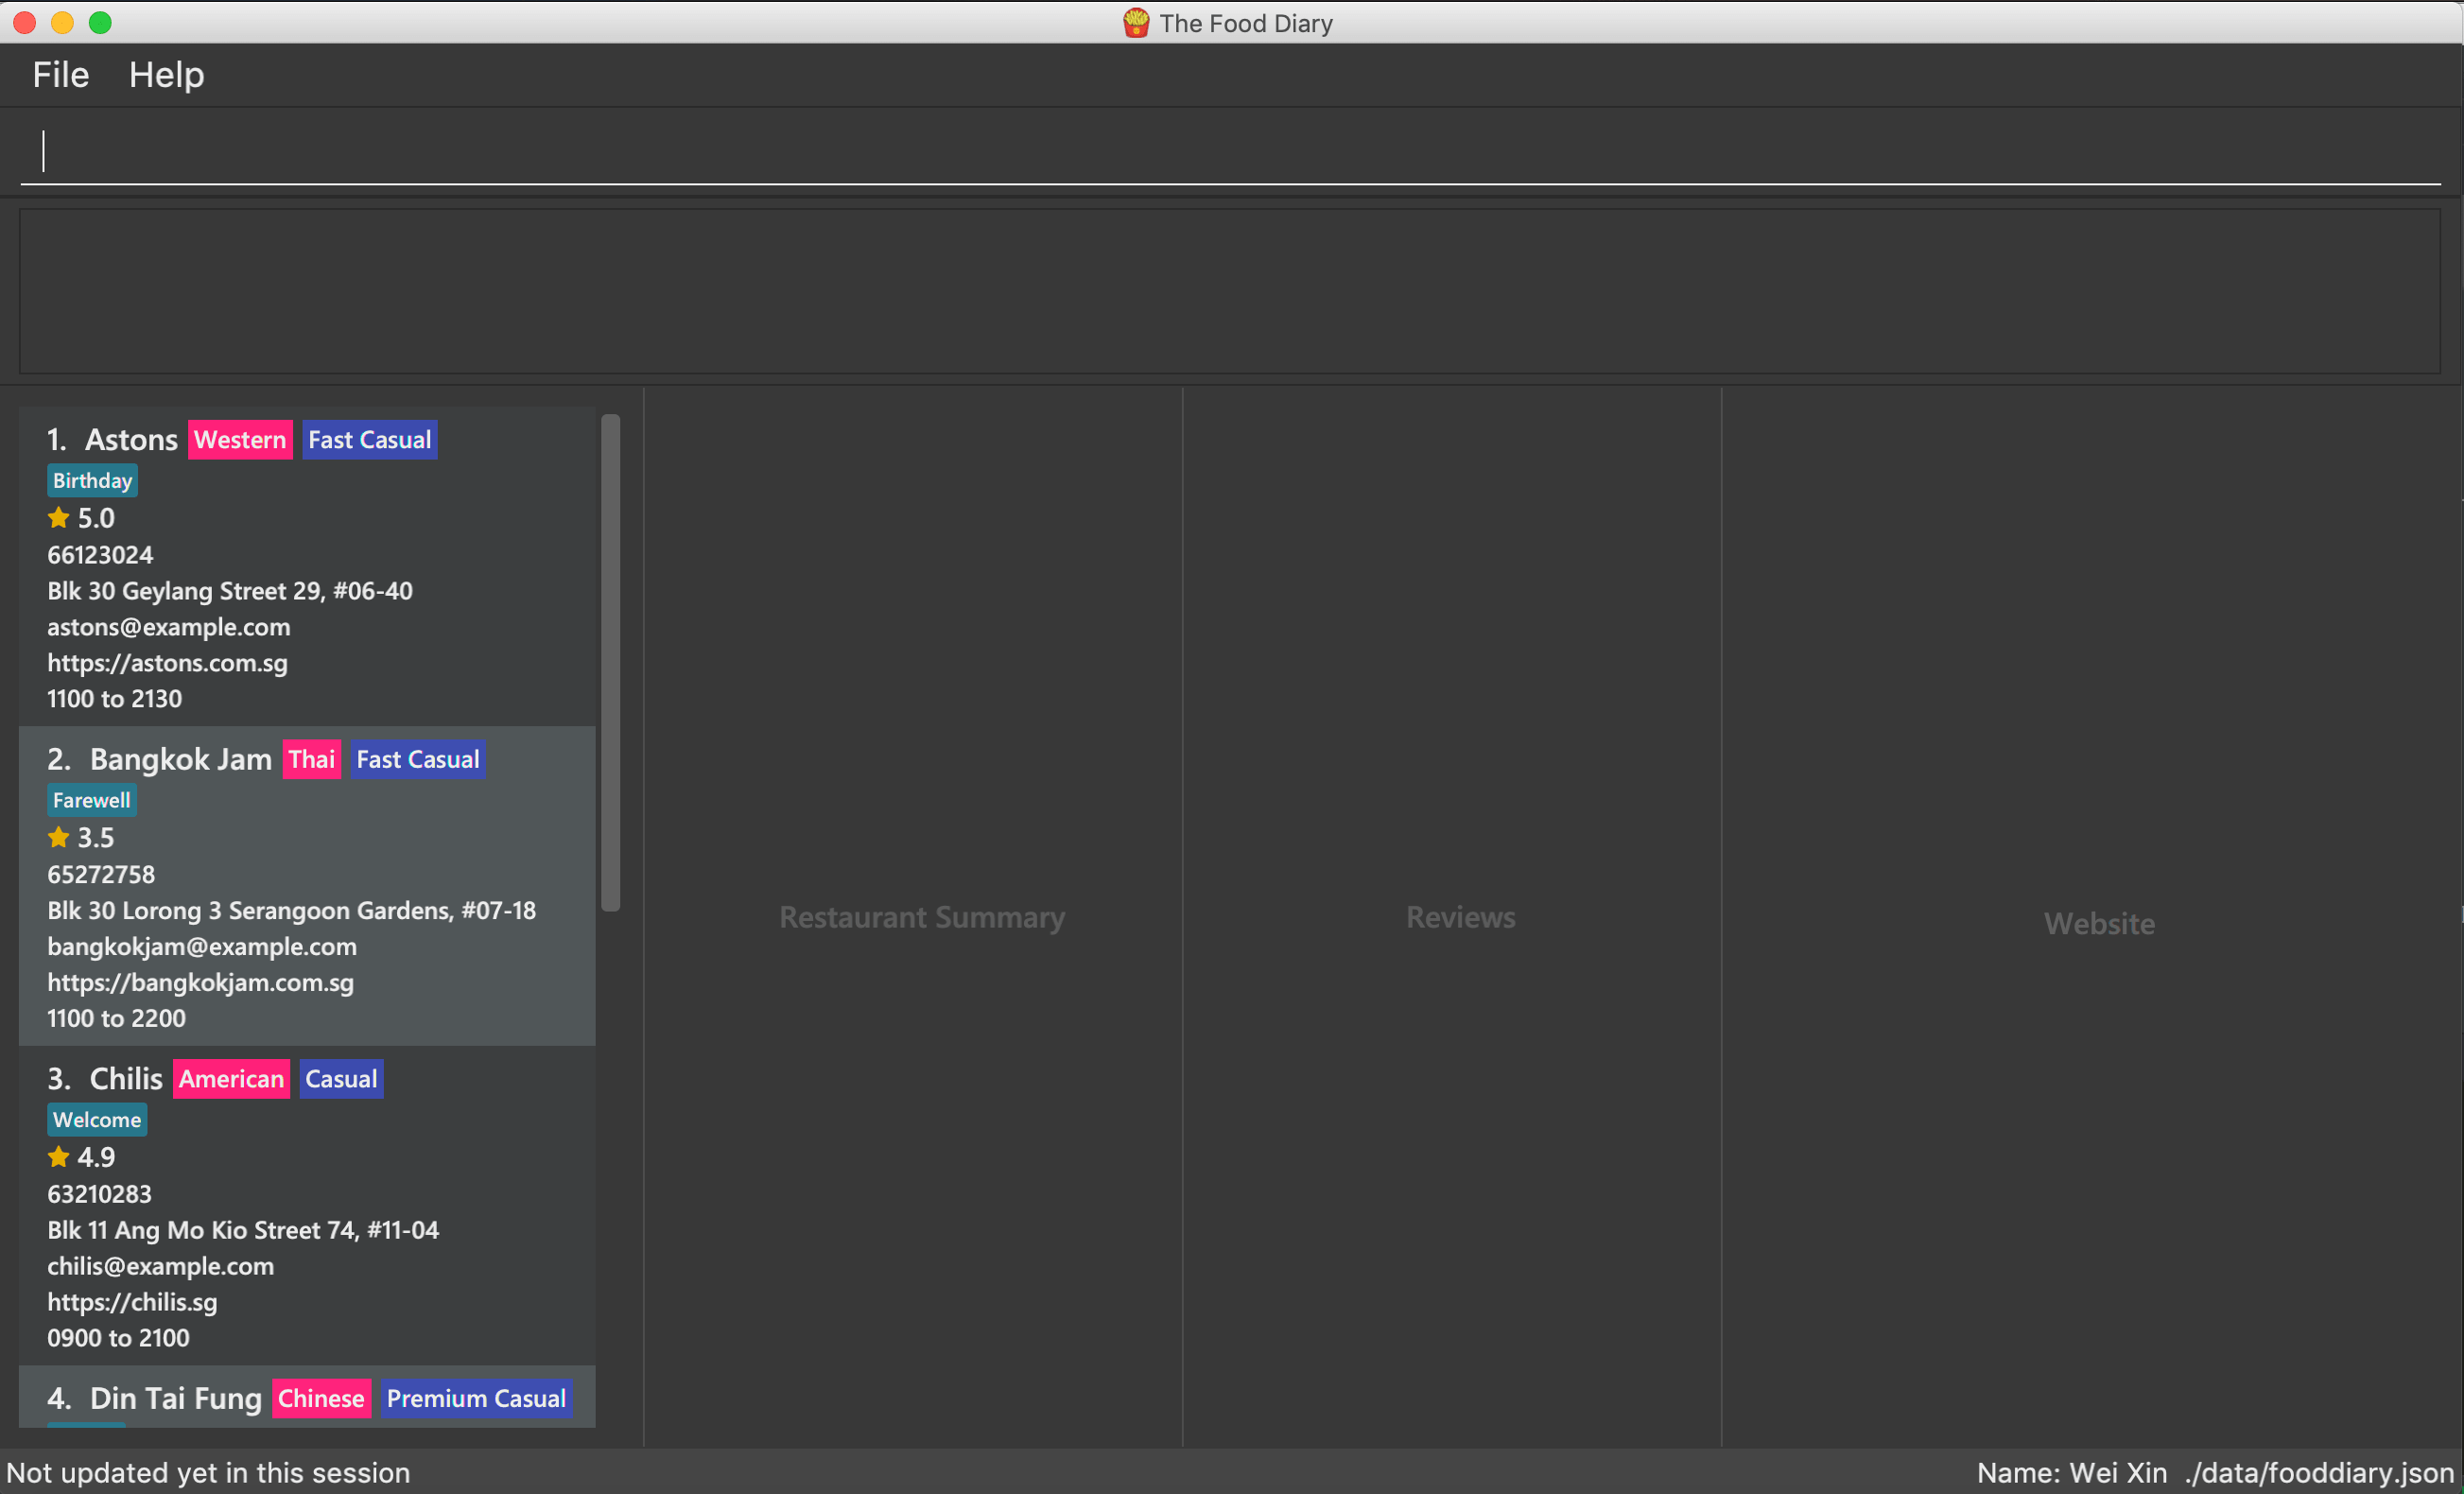This screenshot has width=2464, height=1494.
Task: Click 'Name: Wei Xin' in status bar
Action: [2072, 1473]
